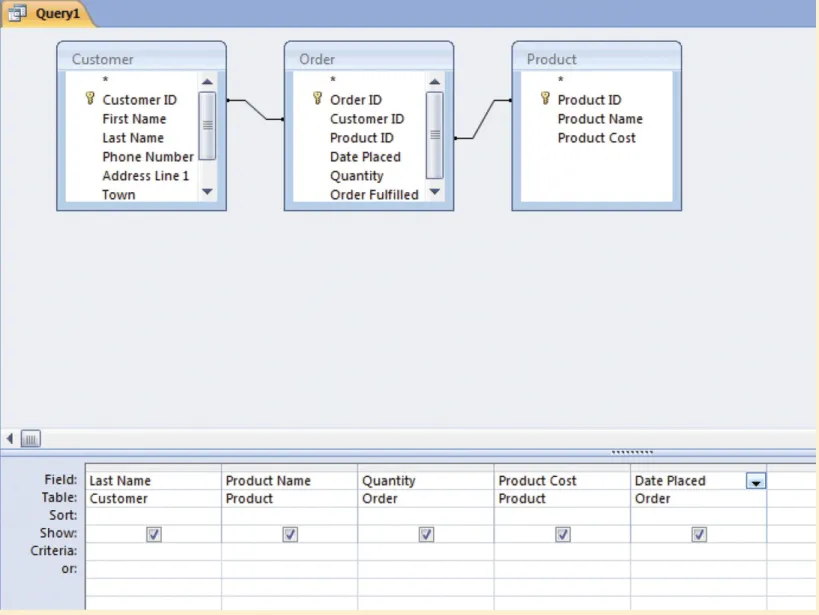Image resolution: width=819 pixels, height=615 pixels.
Task: Select Order Fulfilled field
Action: (374, 194)
